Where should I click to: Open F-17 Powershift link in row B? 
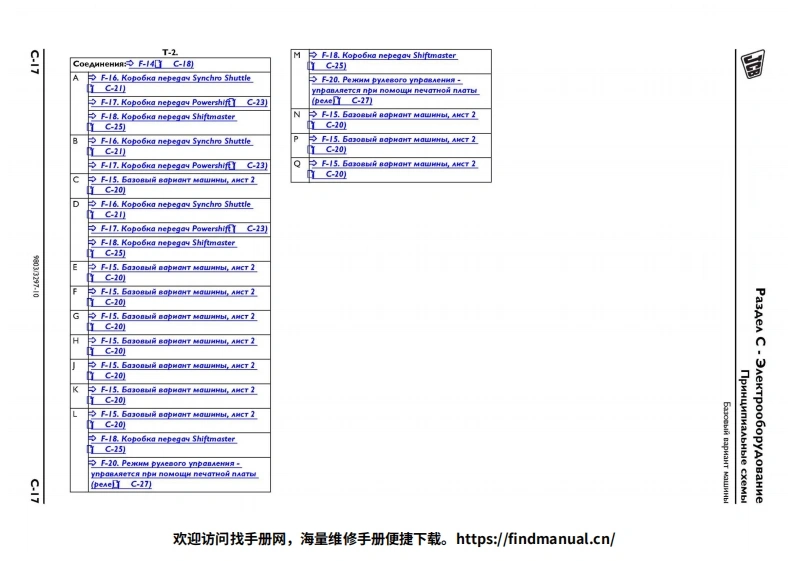click(164, 165)
